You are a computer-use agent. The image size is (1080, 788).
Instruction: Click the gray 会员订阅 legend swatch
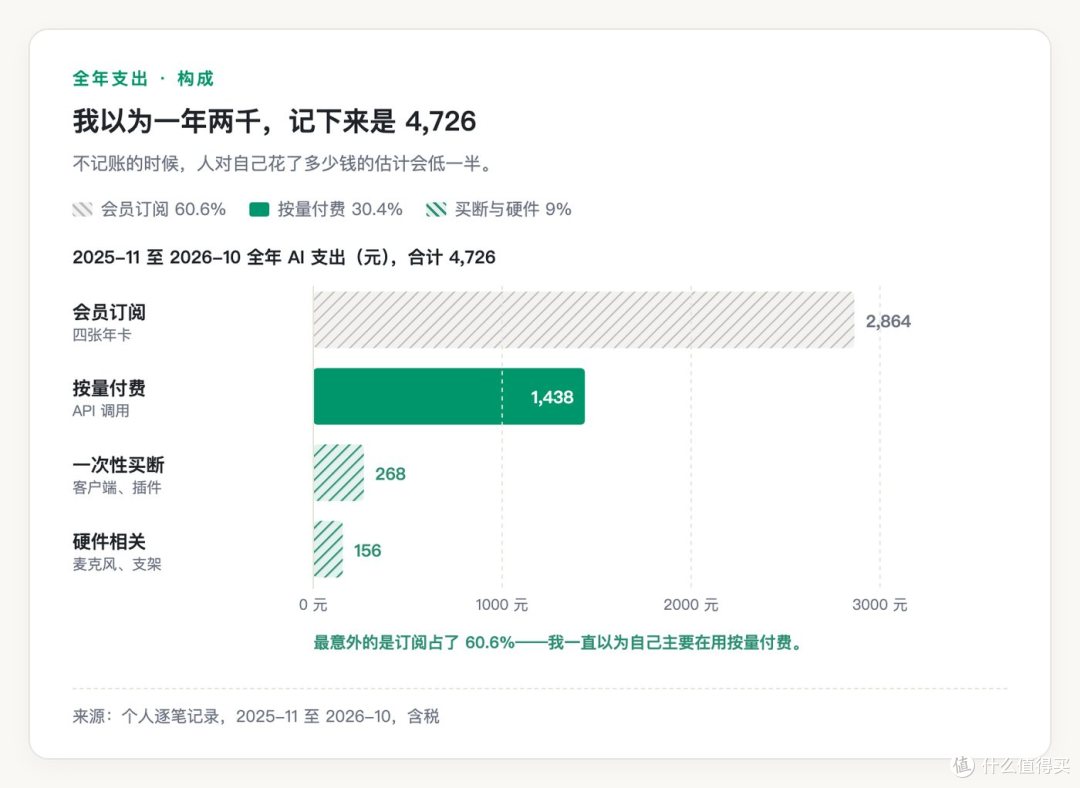(83, 209)
